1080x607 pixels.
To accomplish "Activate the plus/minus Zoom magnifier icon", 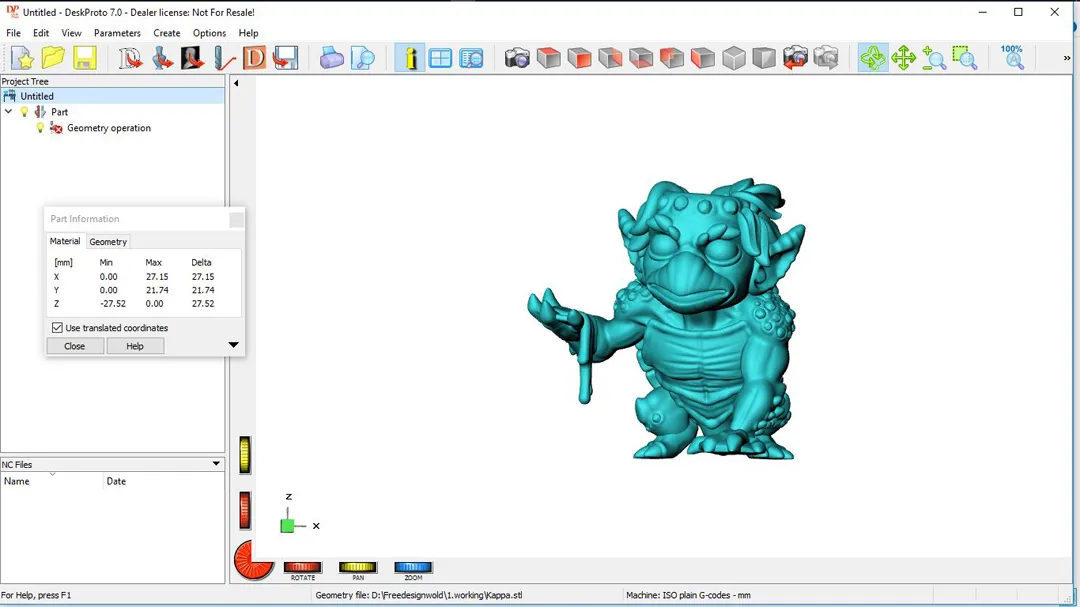I will coord(934,58).
